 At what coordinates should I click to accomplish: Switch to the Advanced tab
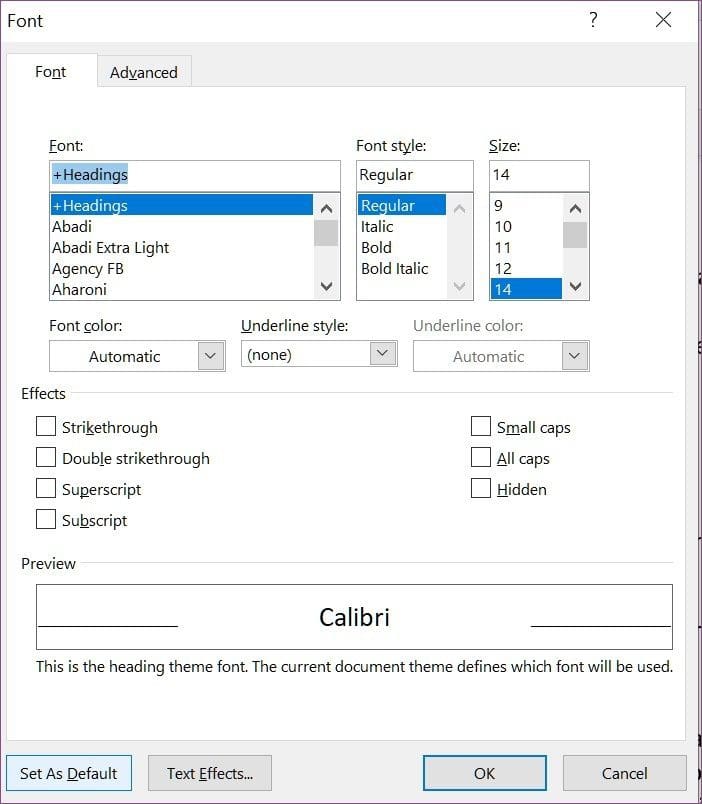point(144,72)
